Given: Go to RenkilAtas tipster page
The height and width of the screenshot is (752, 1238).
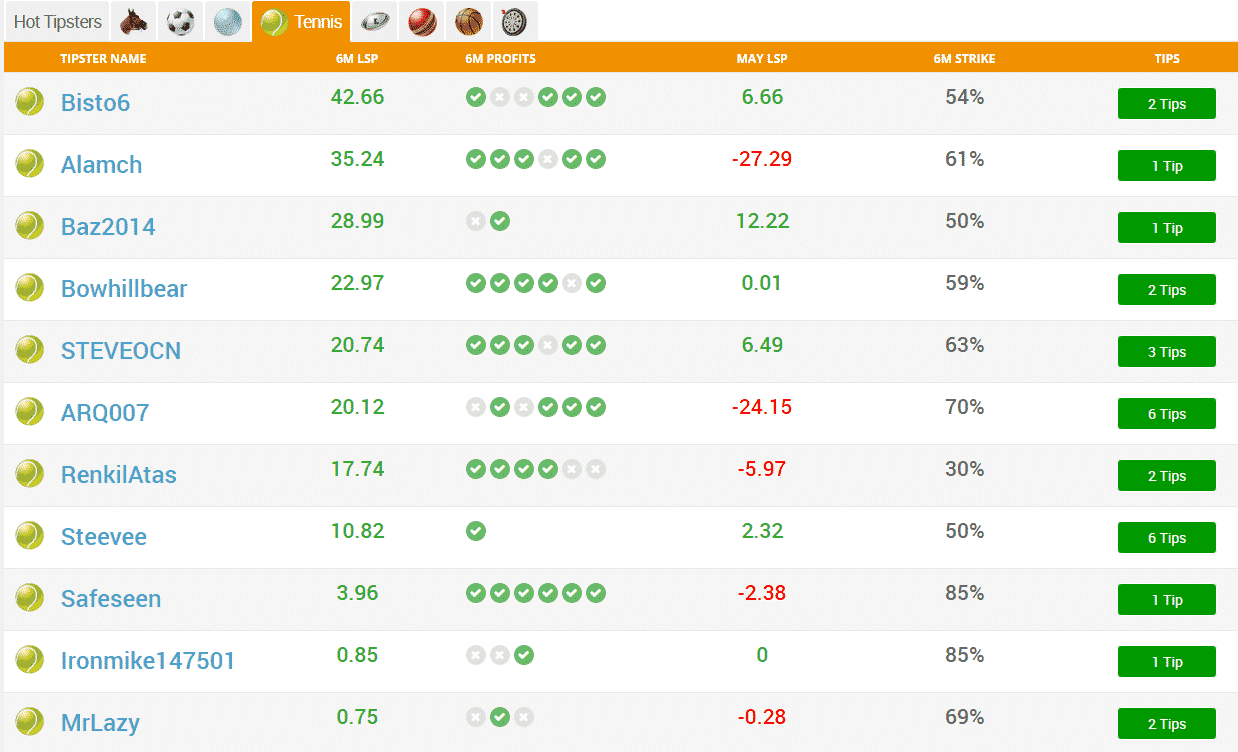Looking at the screenshot, I should [119, 475].
